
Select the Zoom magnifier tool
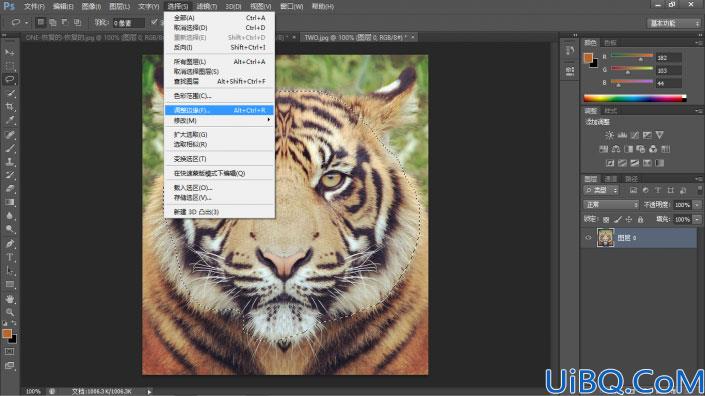click(9, 312)
